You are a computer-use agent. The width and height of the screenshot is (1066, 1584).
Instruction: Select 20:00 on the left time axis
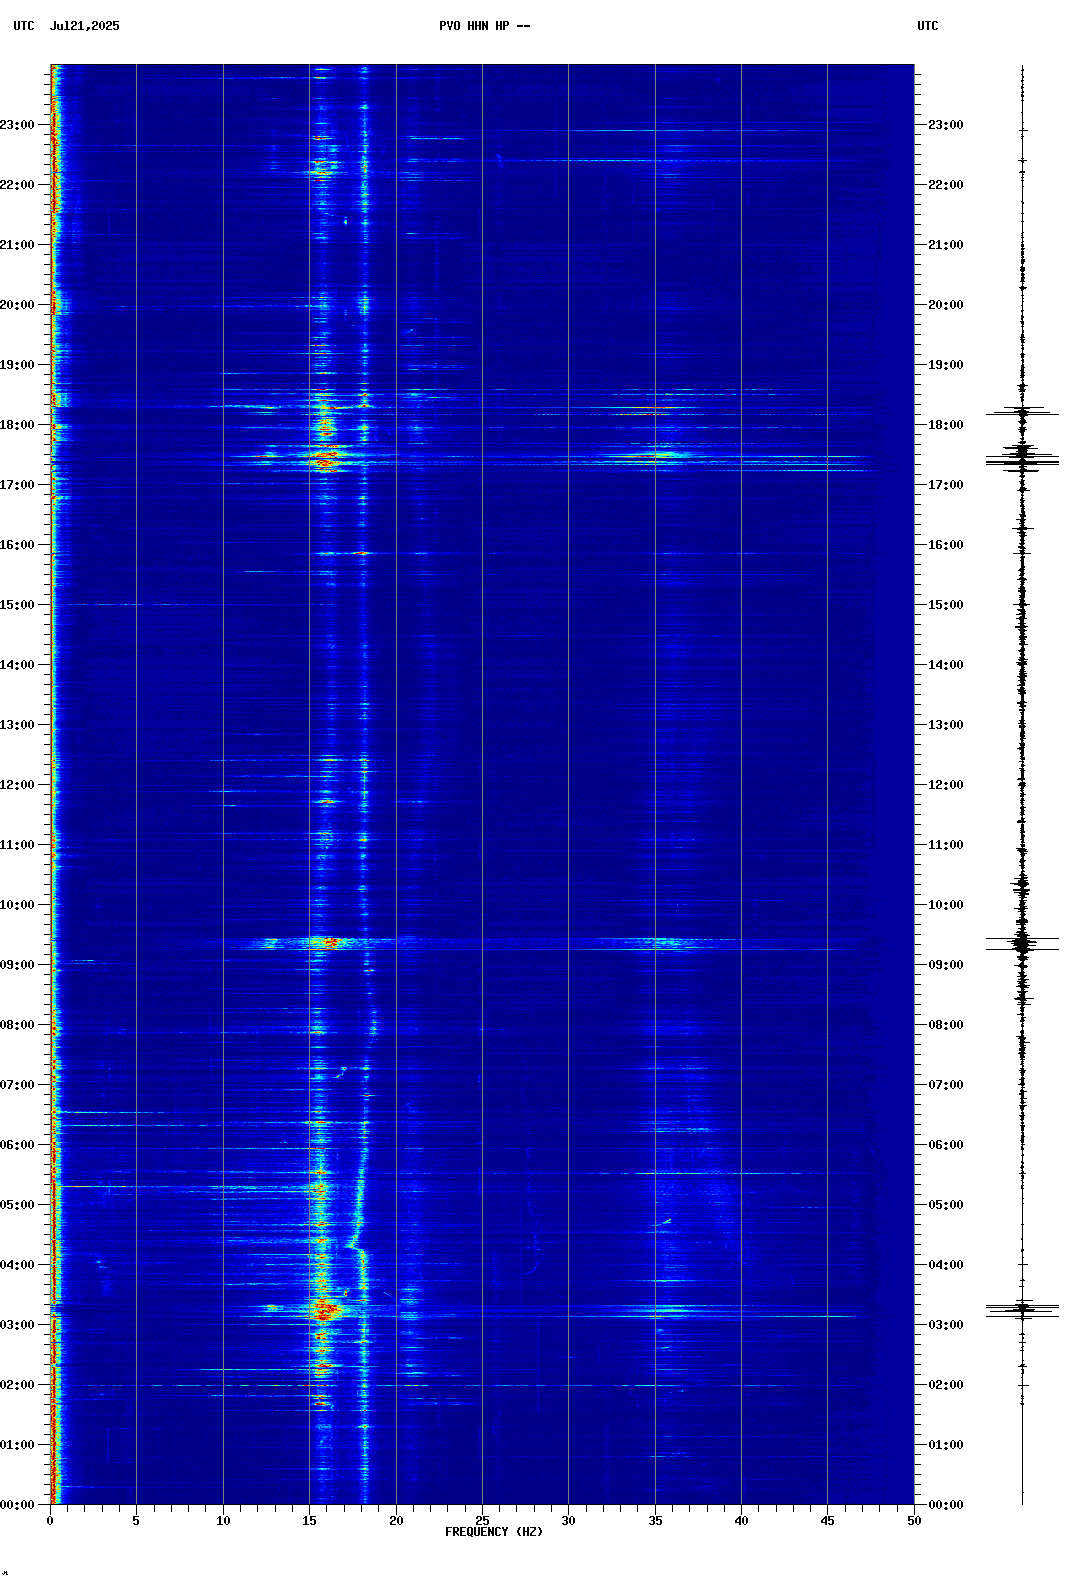click(x=17, y=305)
